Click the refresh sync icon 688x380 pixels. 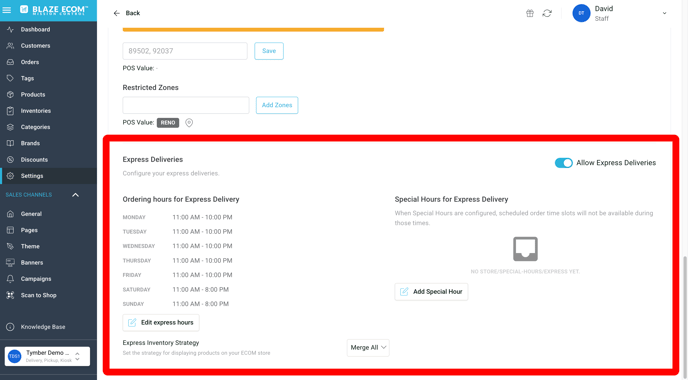point(547,13)
